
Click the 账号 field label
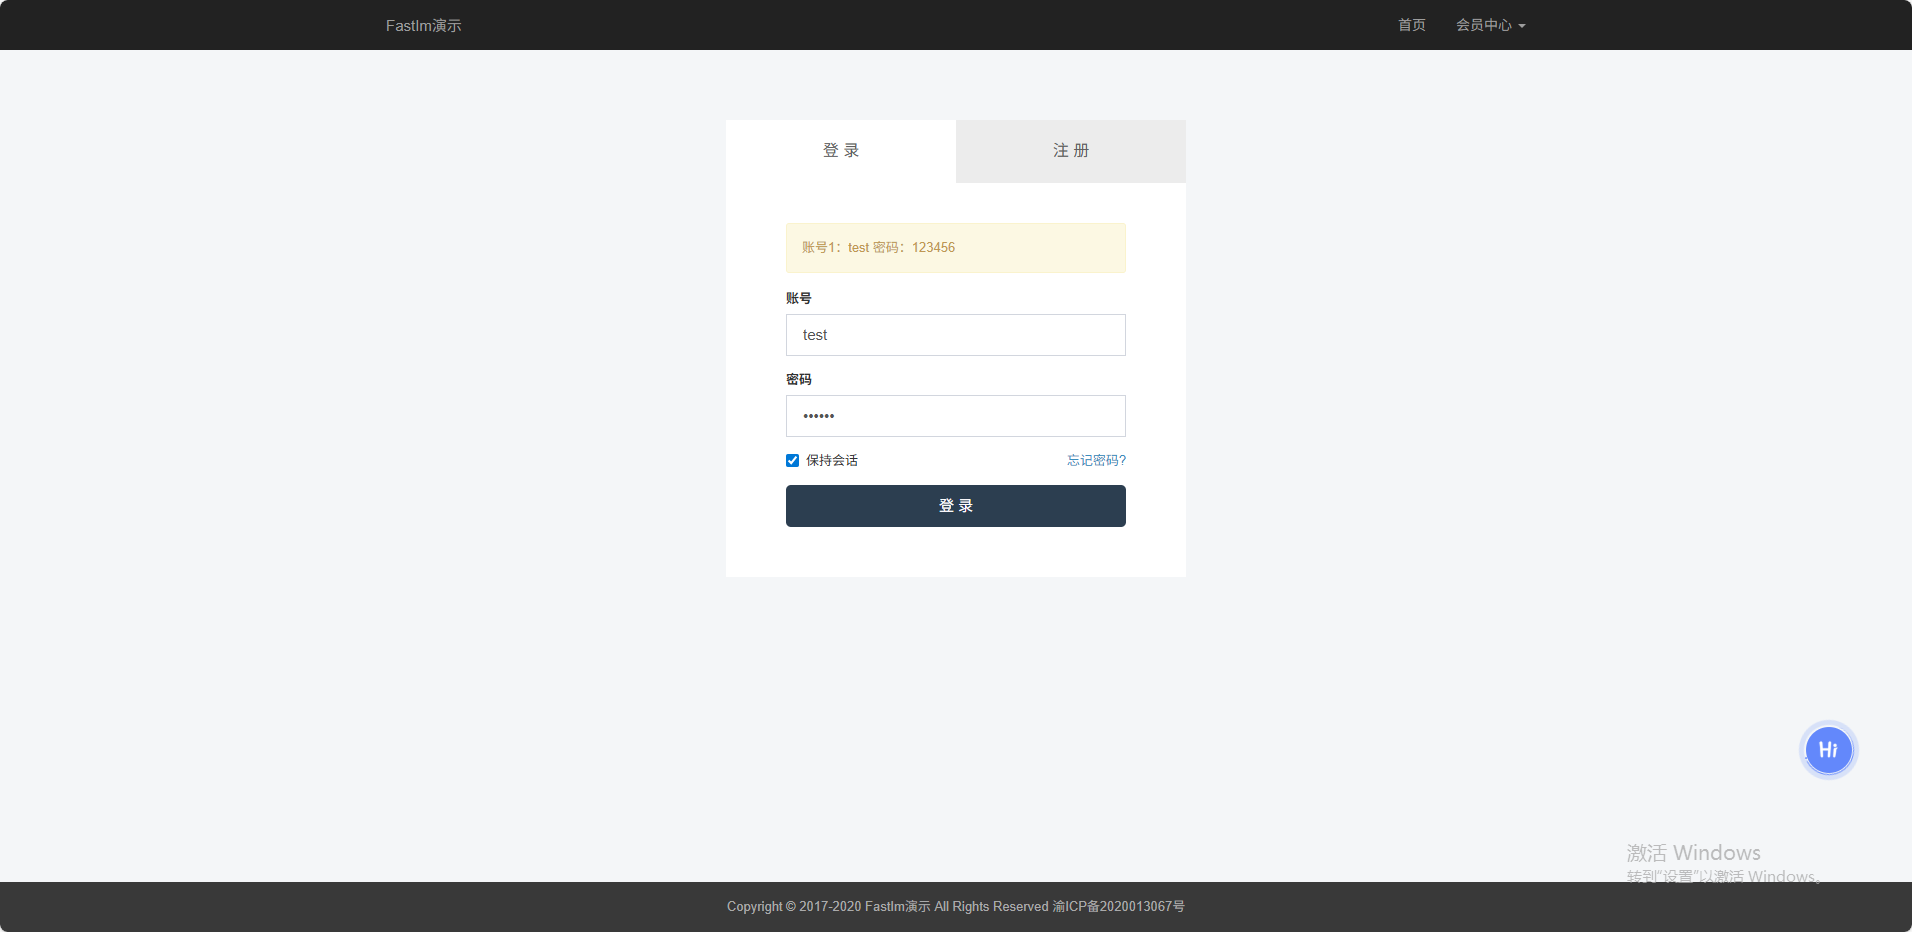click(798, 298)
